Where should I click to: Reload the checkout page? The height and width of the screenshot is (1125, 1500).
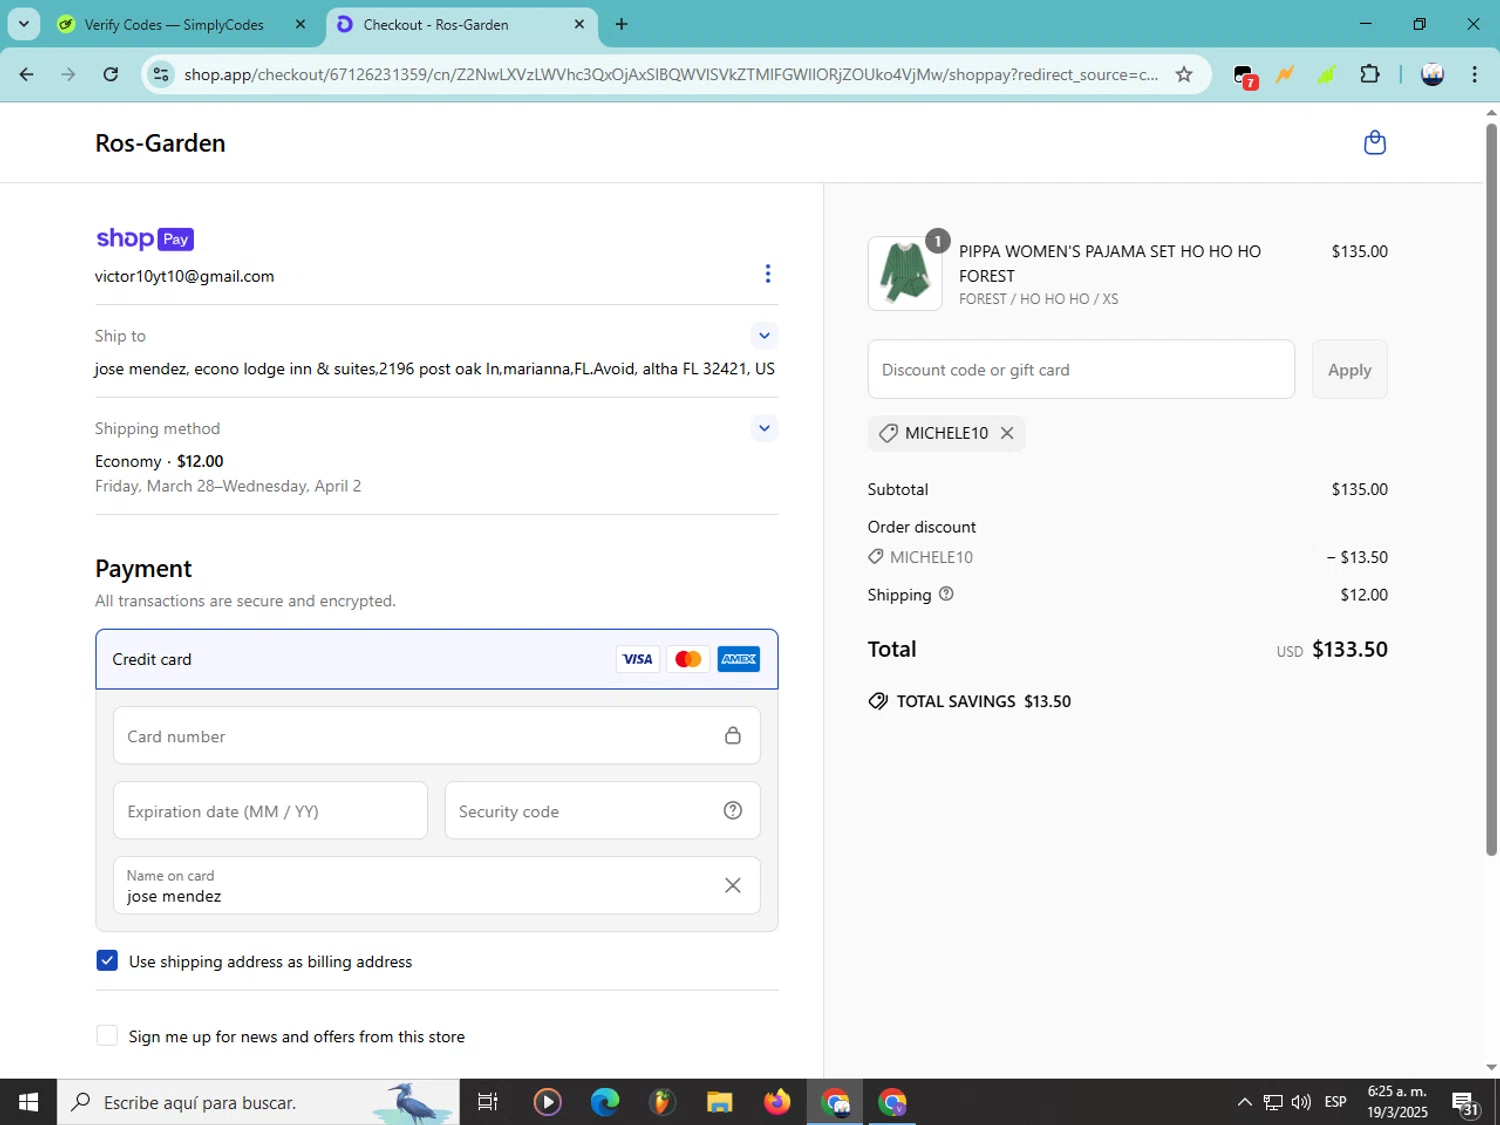click(111, 74)
